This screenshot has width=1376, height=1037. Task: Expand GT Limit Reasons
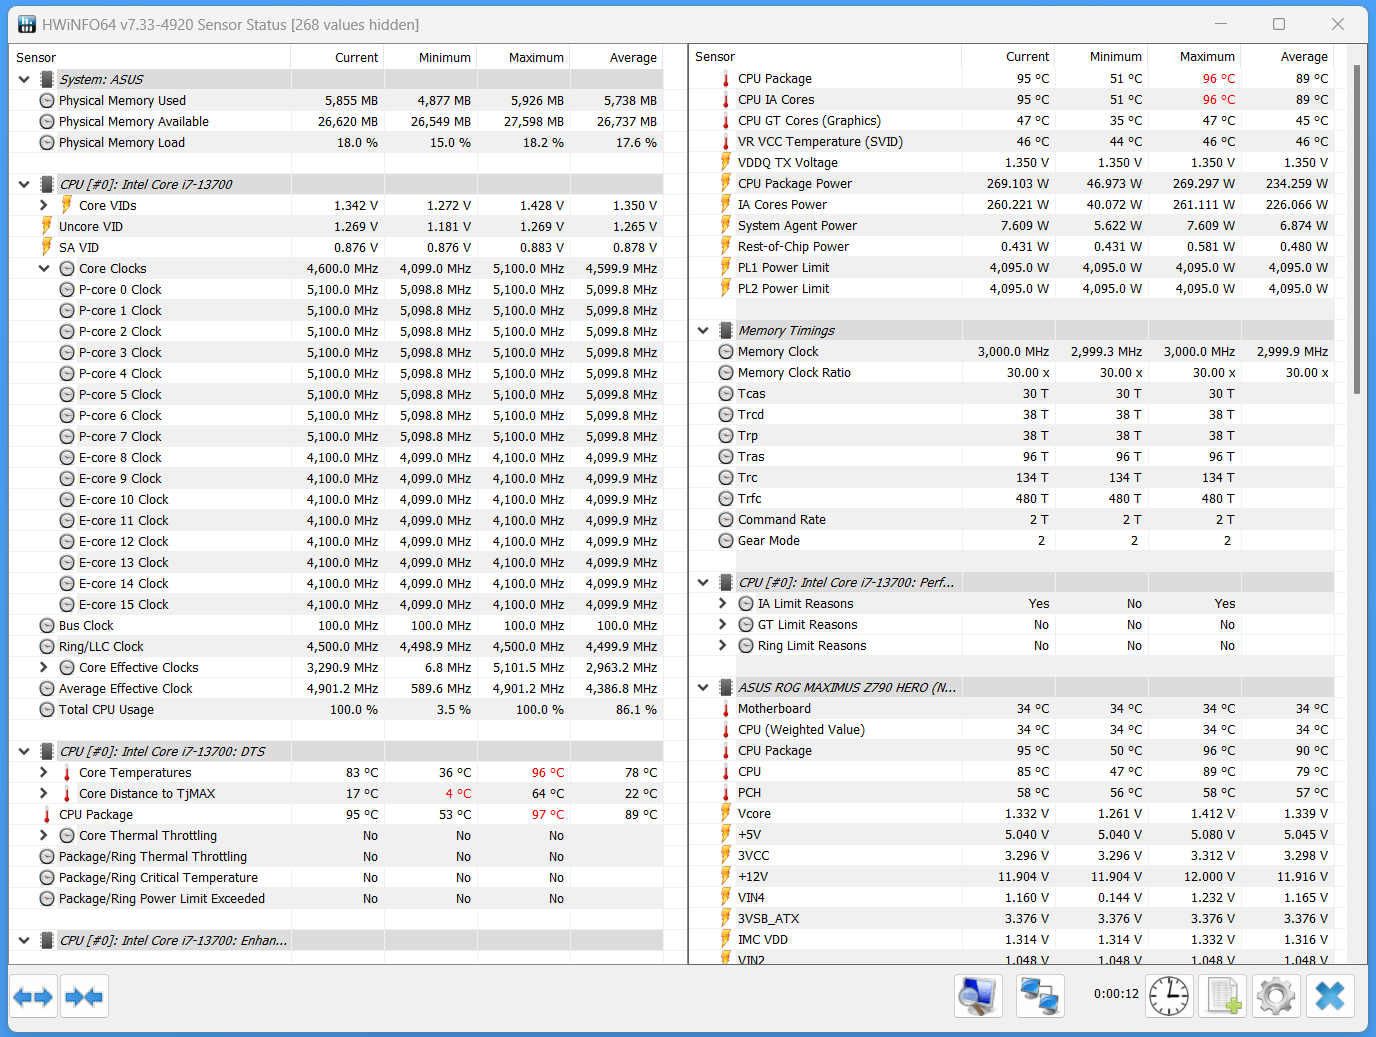tap(723, 624)
